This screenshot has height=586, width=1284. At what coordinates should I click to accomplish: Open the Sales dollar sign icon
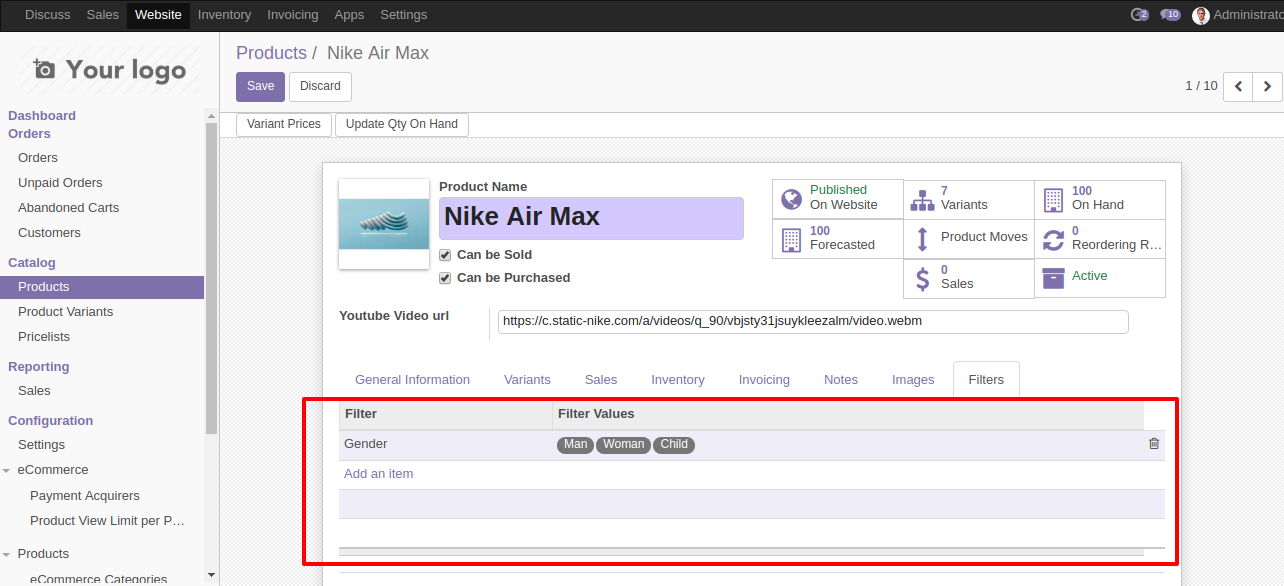click(x=922, y=278)
